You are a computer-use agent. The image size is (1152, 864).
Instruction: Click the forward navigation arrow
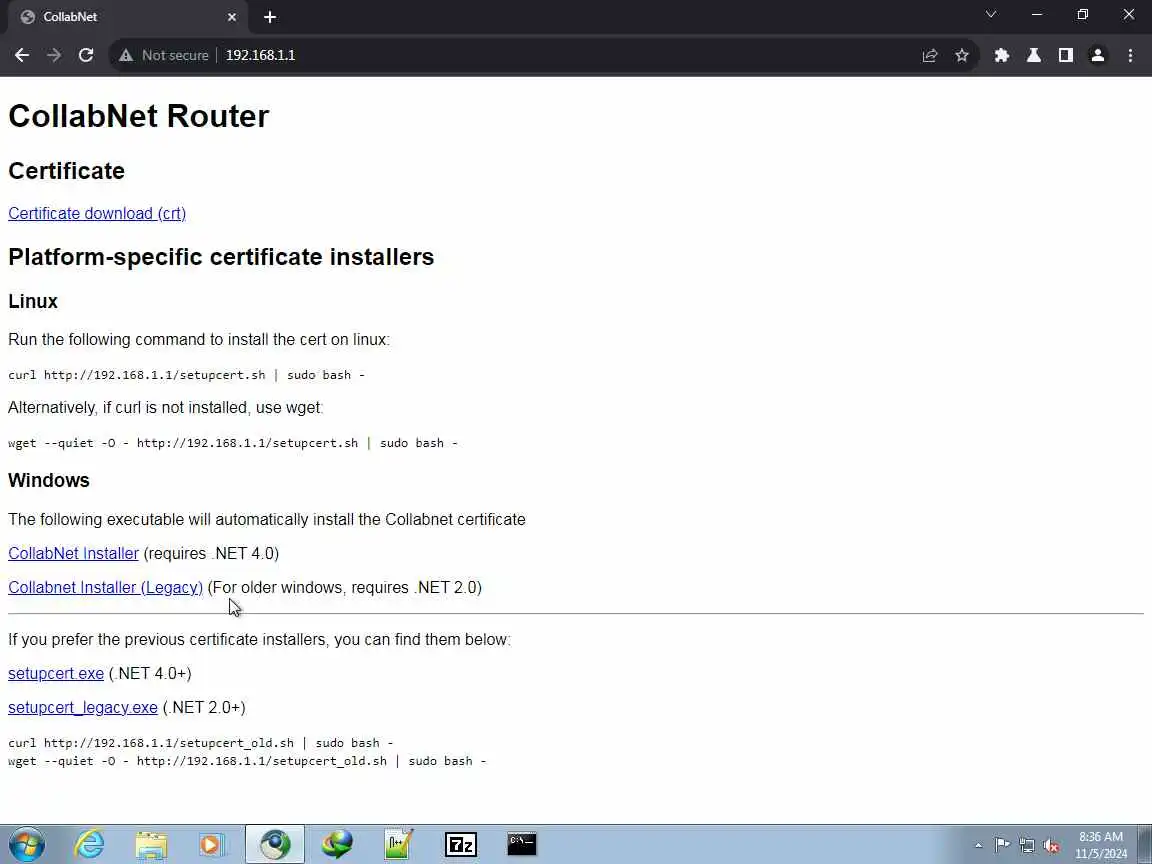tap(54, 55)
